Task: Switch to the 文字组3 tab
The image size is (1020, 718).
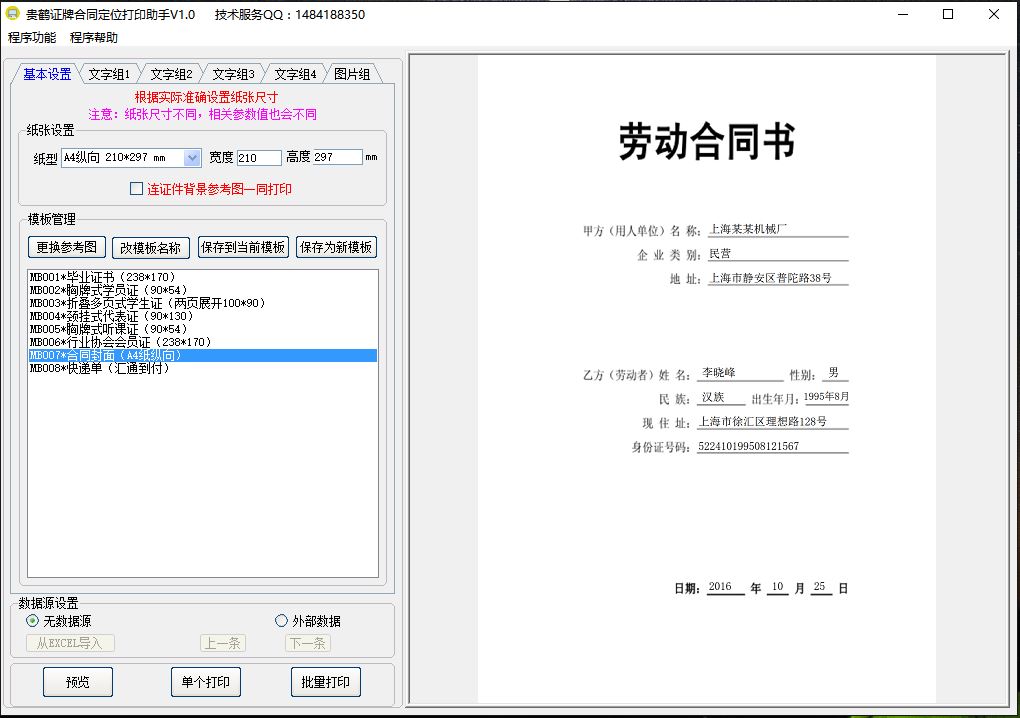Action: pos(233,74)
